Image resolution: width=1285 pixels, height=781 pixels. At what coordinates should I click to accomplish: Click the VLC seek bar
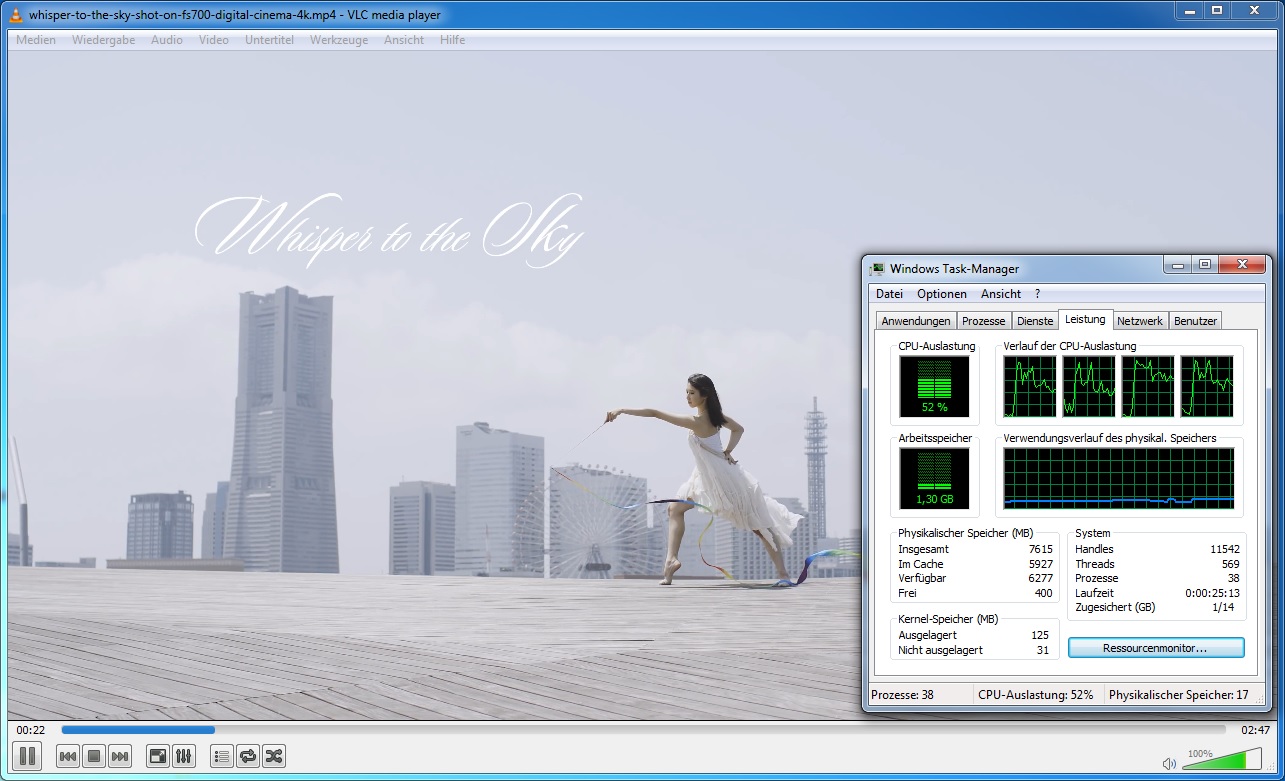point(644,730)
